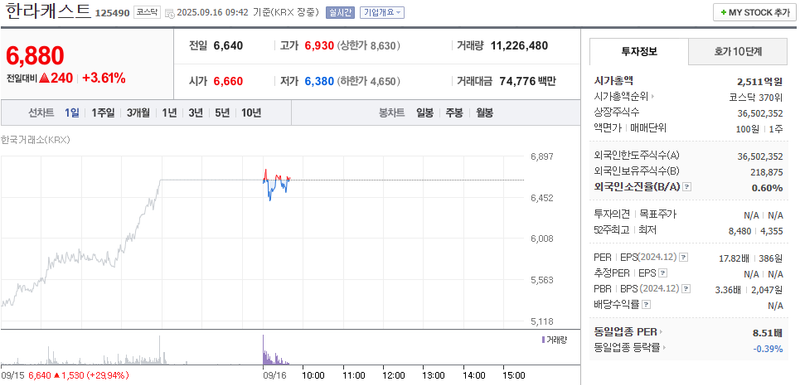Click the 상한가 8,630 label
The image size is (800, 385).
point(368,46)
